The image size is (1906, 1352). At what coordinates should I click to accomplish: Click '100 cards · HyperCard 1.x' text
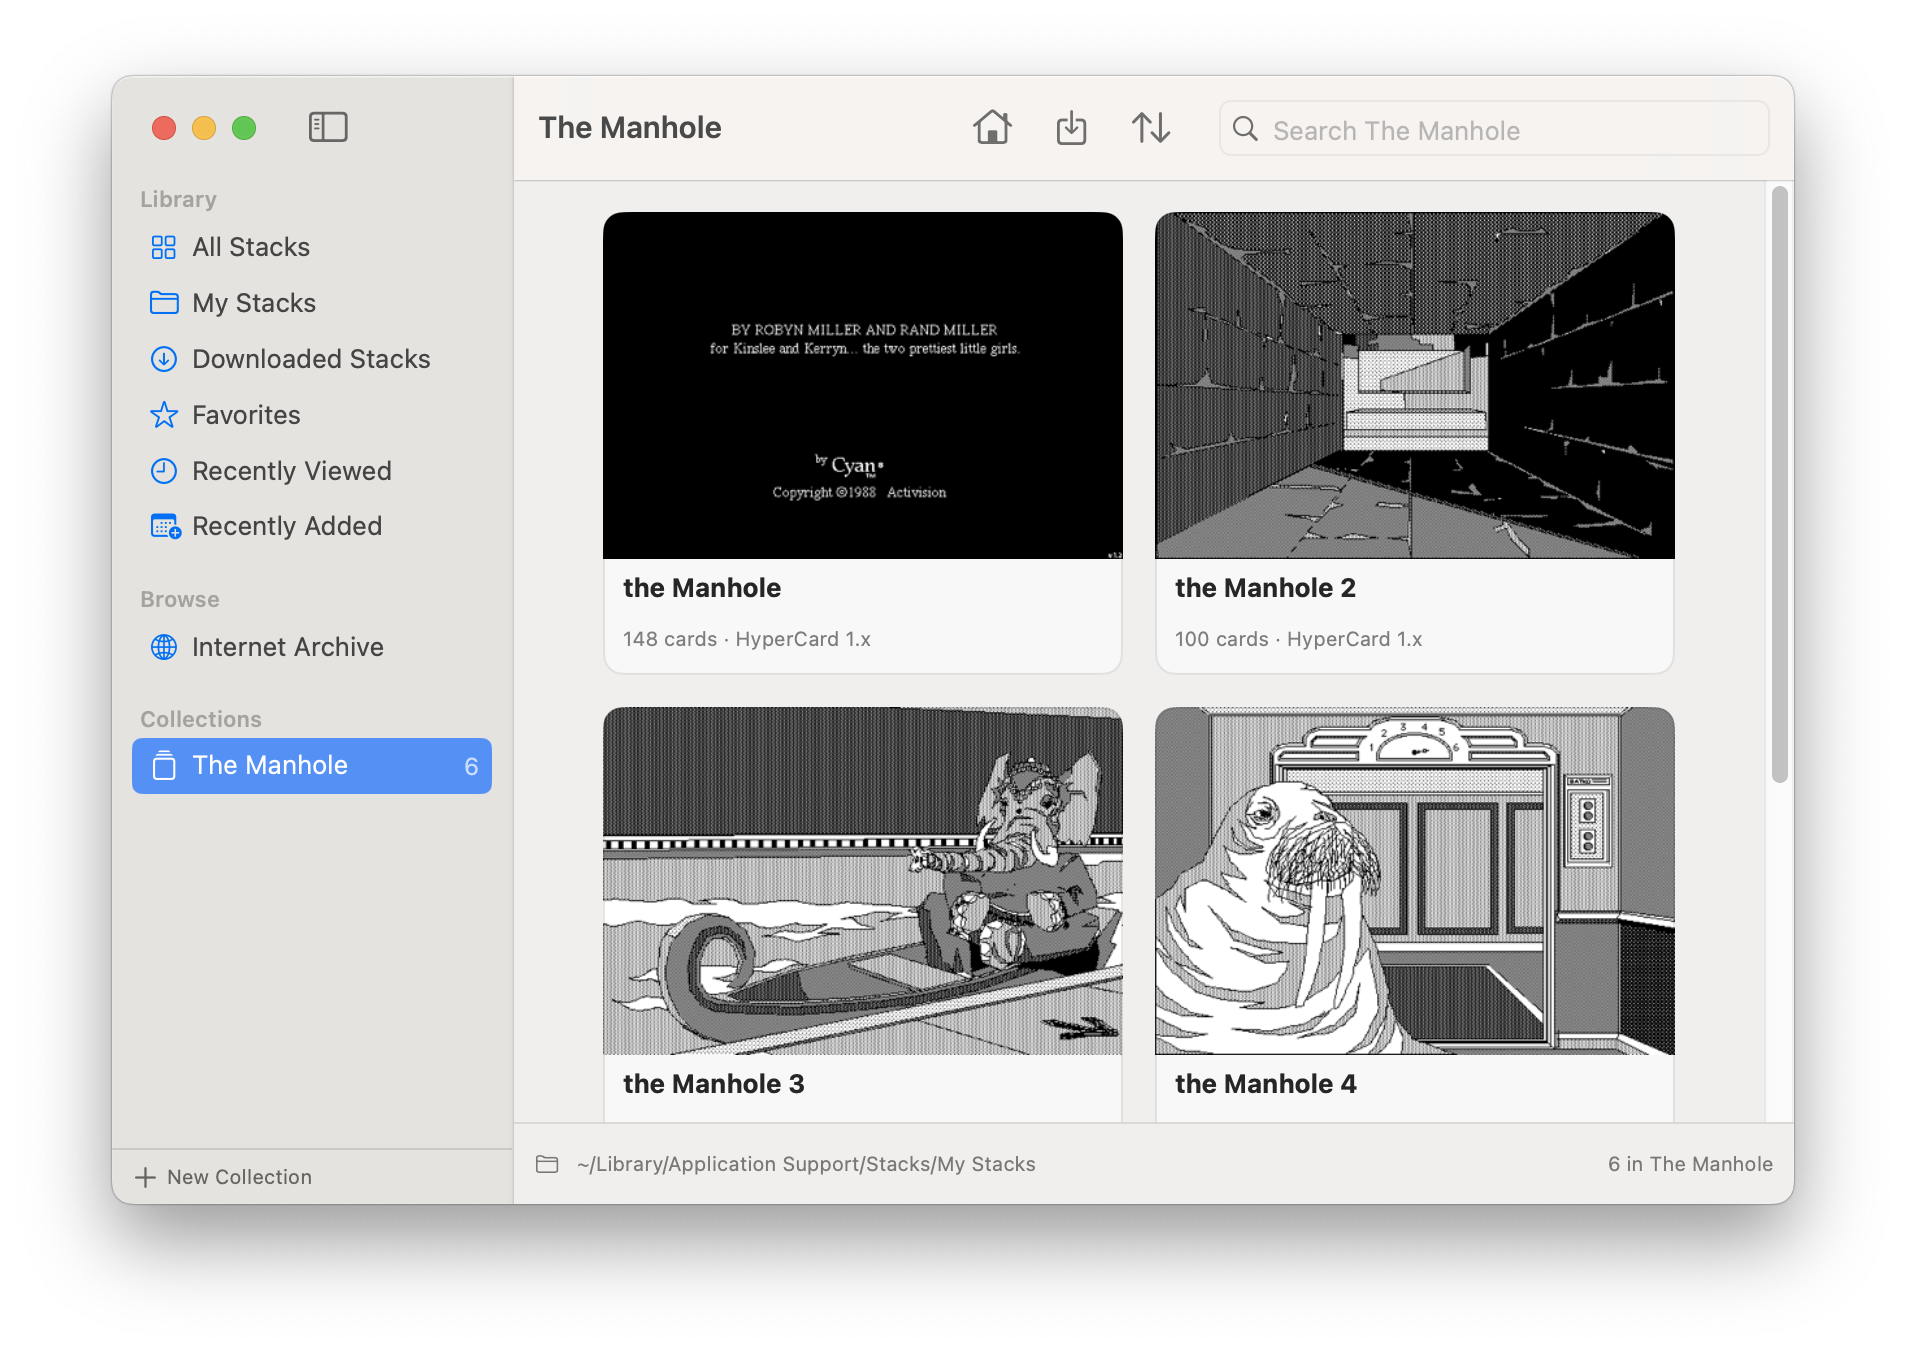tap(1298, 639)
